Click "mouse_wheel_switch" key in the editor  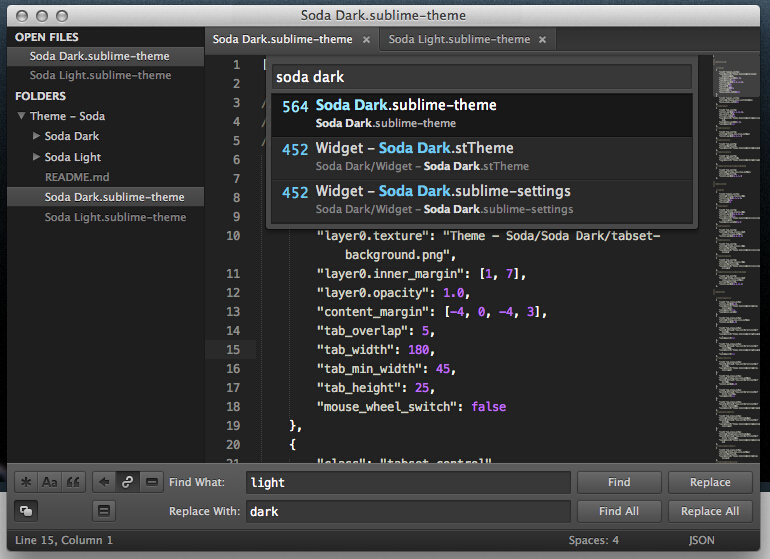coord(388,407)
